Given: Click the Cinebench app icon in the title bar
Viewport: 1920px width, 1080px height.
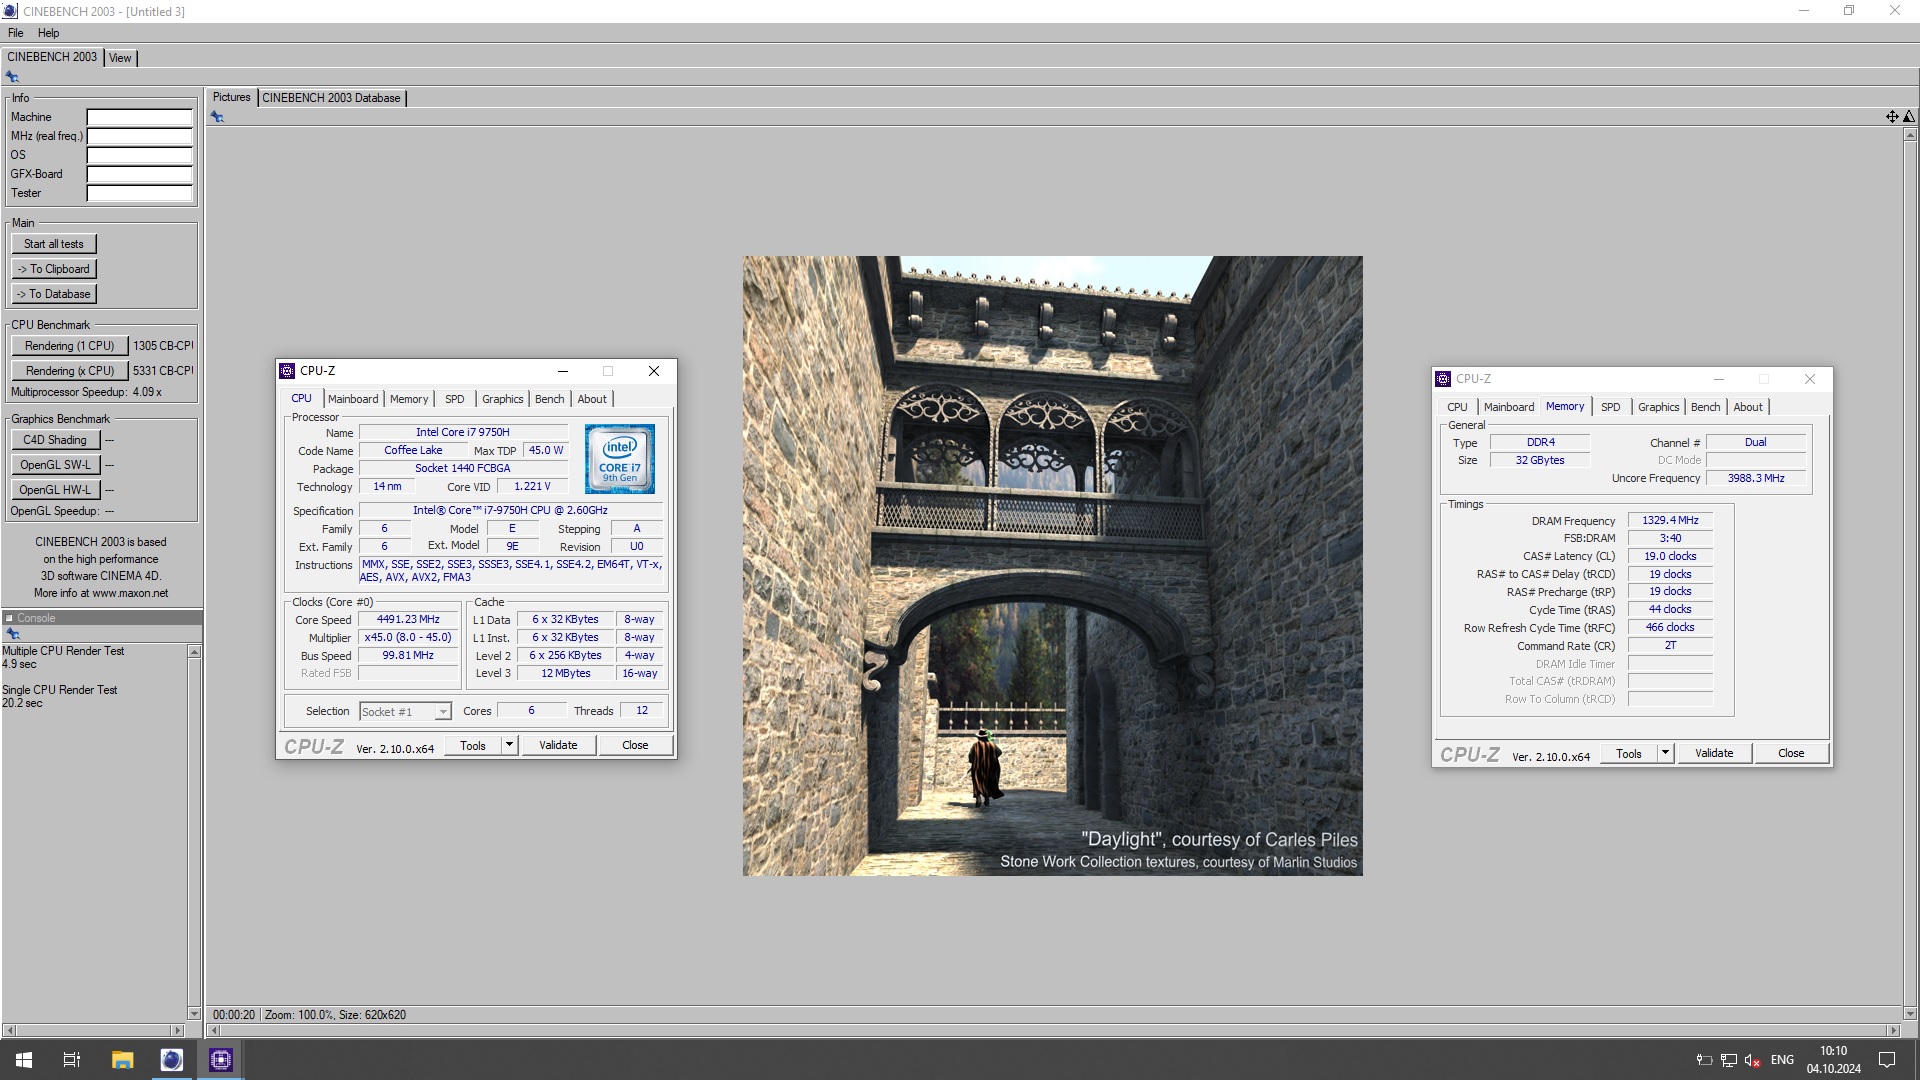Looking at the screenshot, I should tap(10, 11).
